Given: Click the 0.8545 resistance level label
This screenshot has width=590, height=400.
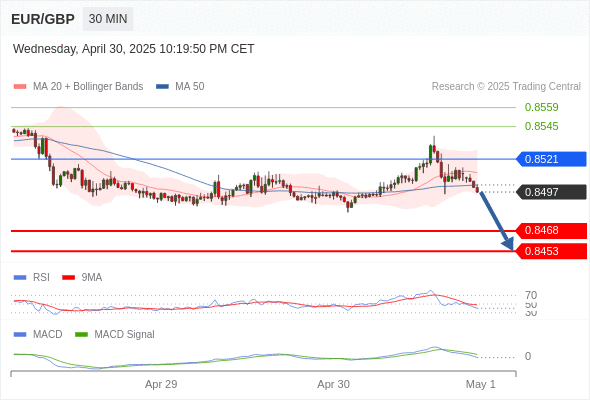Looking at the screenshot, I should click(x=541, y=126).
